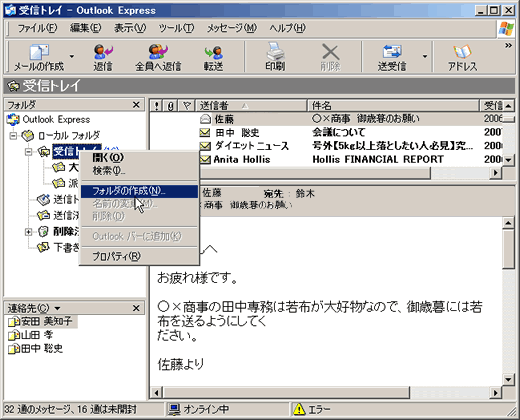
Task: Open the 送受信 dropdown arrow
Action: coord(425,56)
